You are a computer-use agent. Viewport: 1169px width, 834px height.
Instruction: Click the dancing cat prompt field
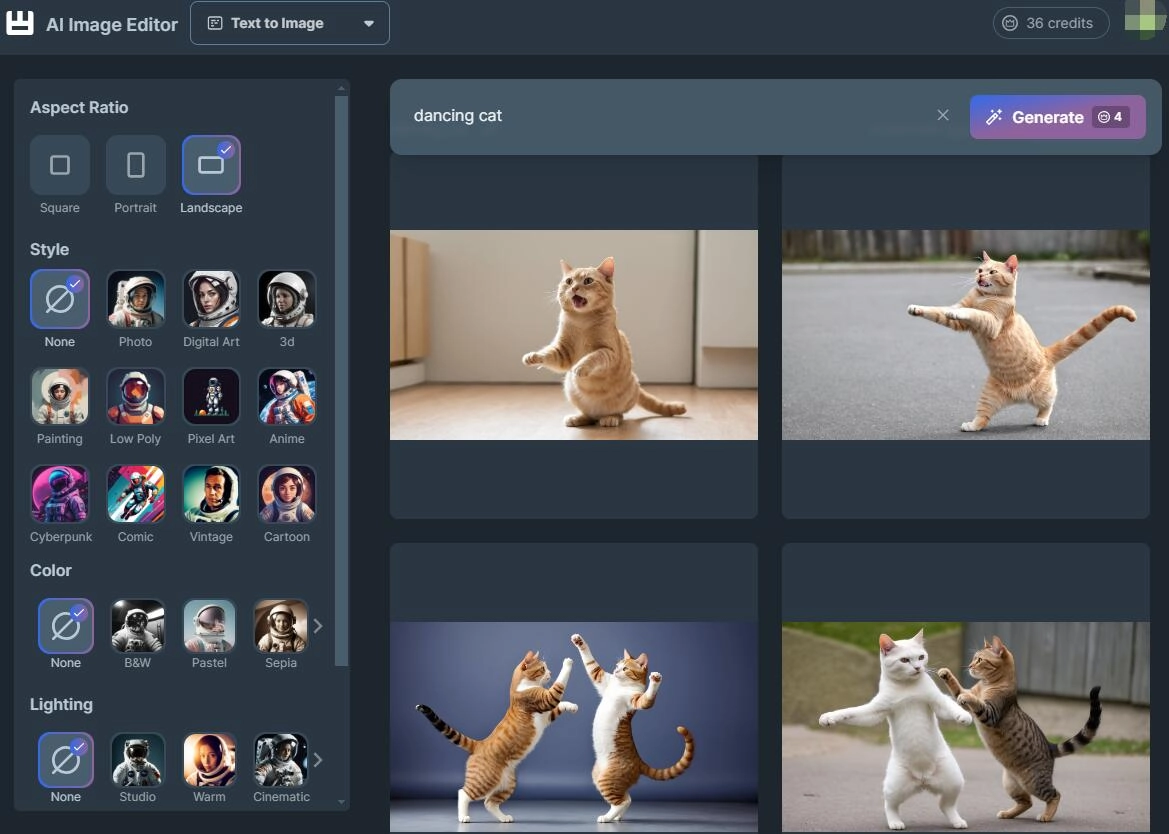(x=660, y=116)
